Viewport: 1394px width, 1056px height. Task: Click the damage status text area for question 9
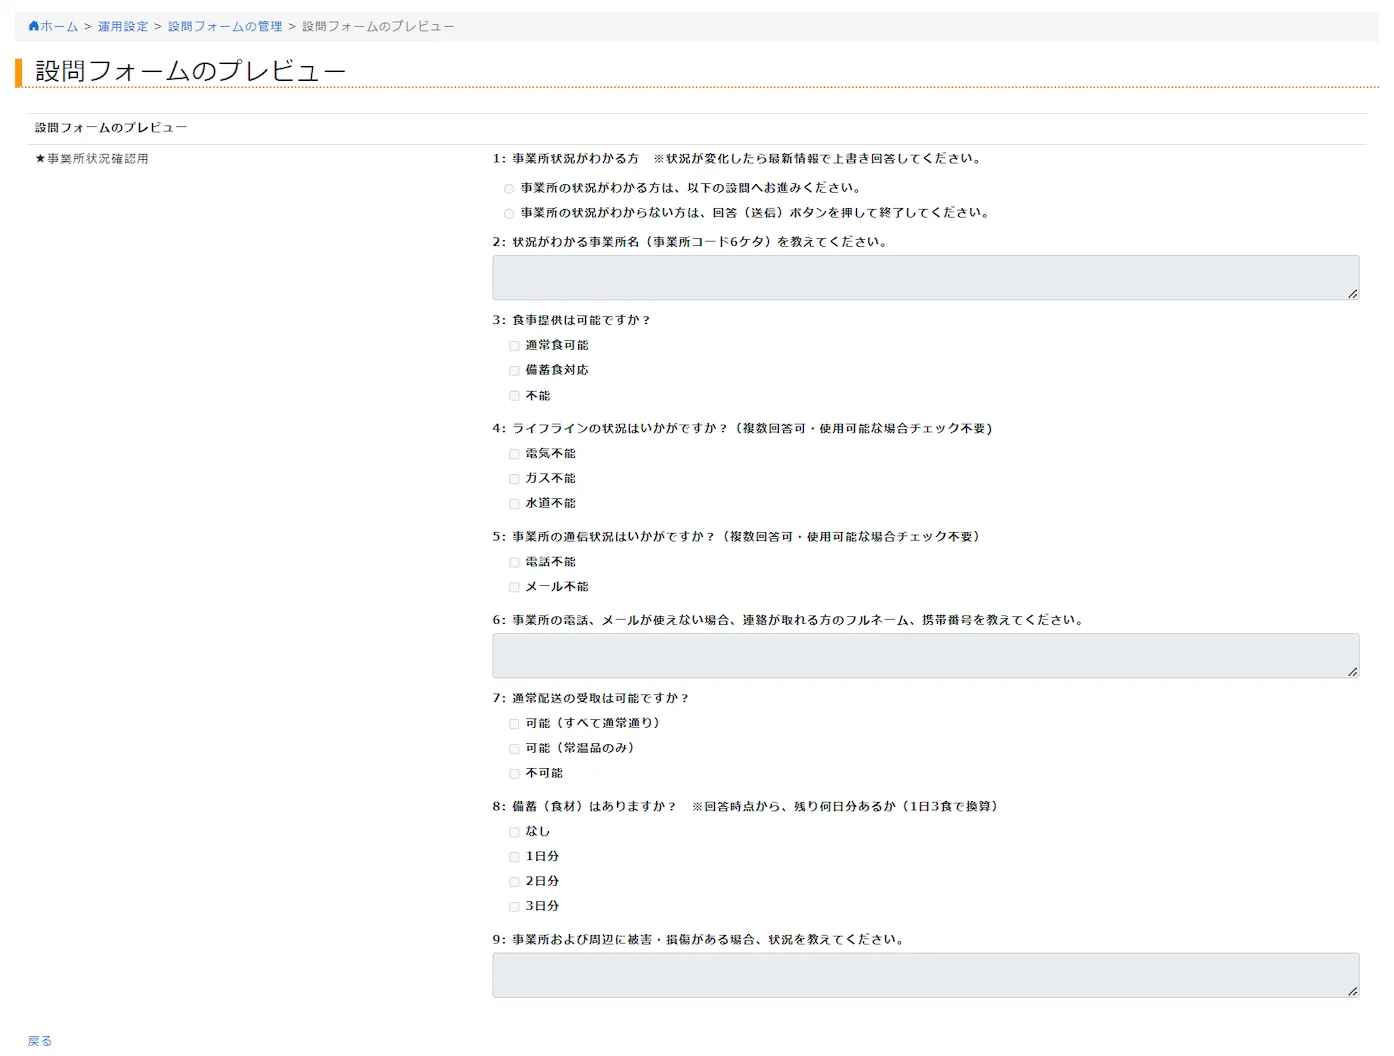[926, 975]
